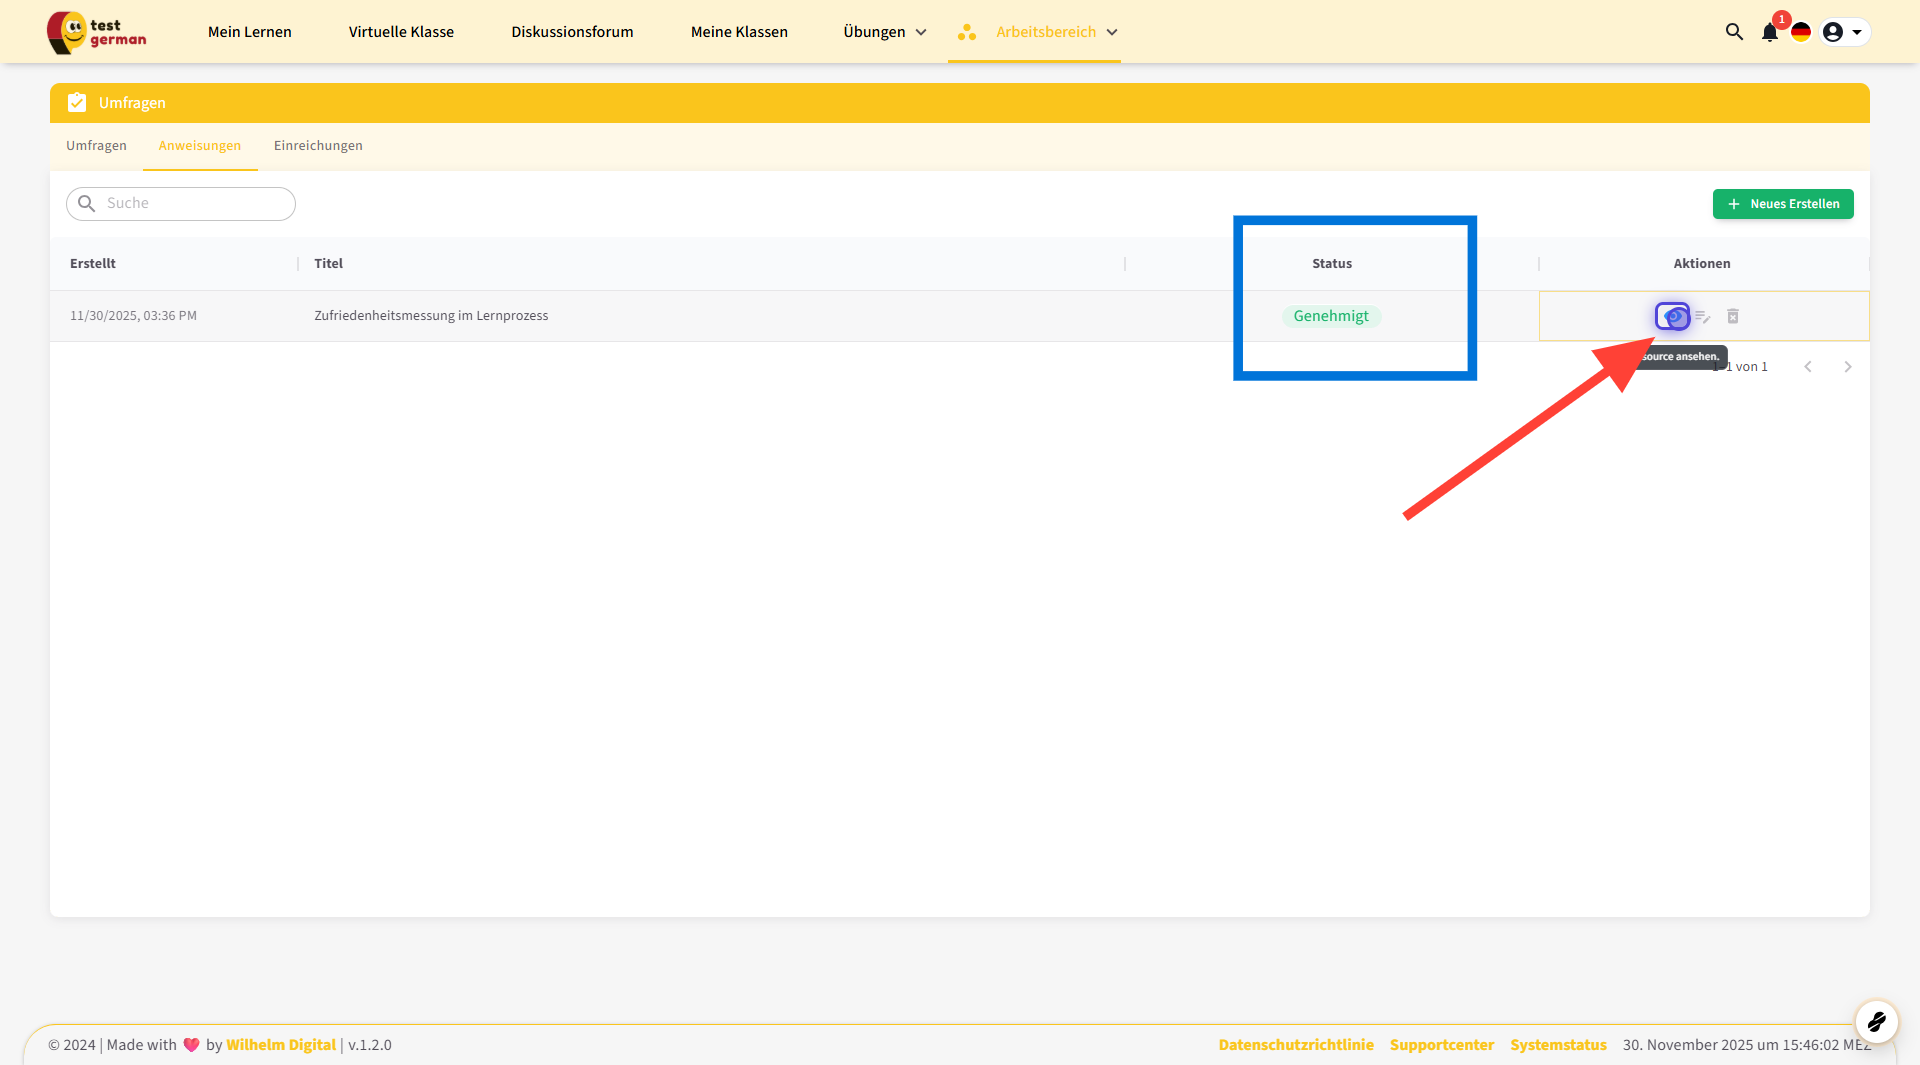Click the floating feather icon in the bottom corner
1920x1065 pixels.
coord(1876,1021)
